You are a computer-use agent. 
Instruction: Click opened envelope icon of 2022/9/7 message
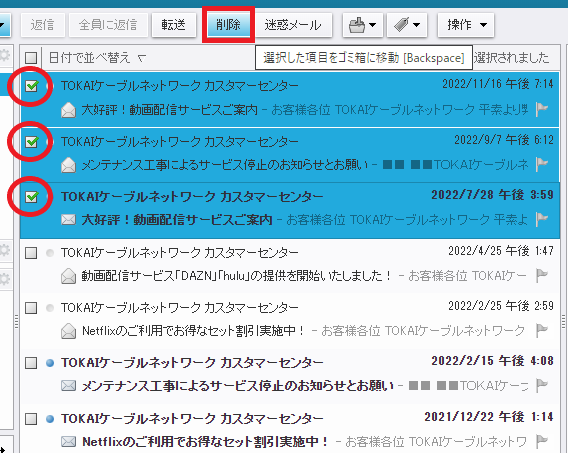68,165
